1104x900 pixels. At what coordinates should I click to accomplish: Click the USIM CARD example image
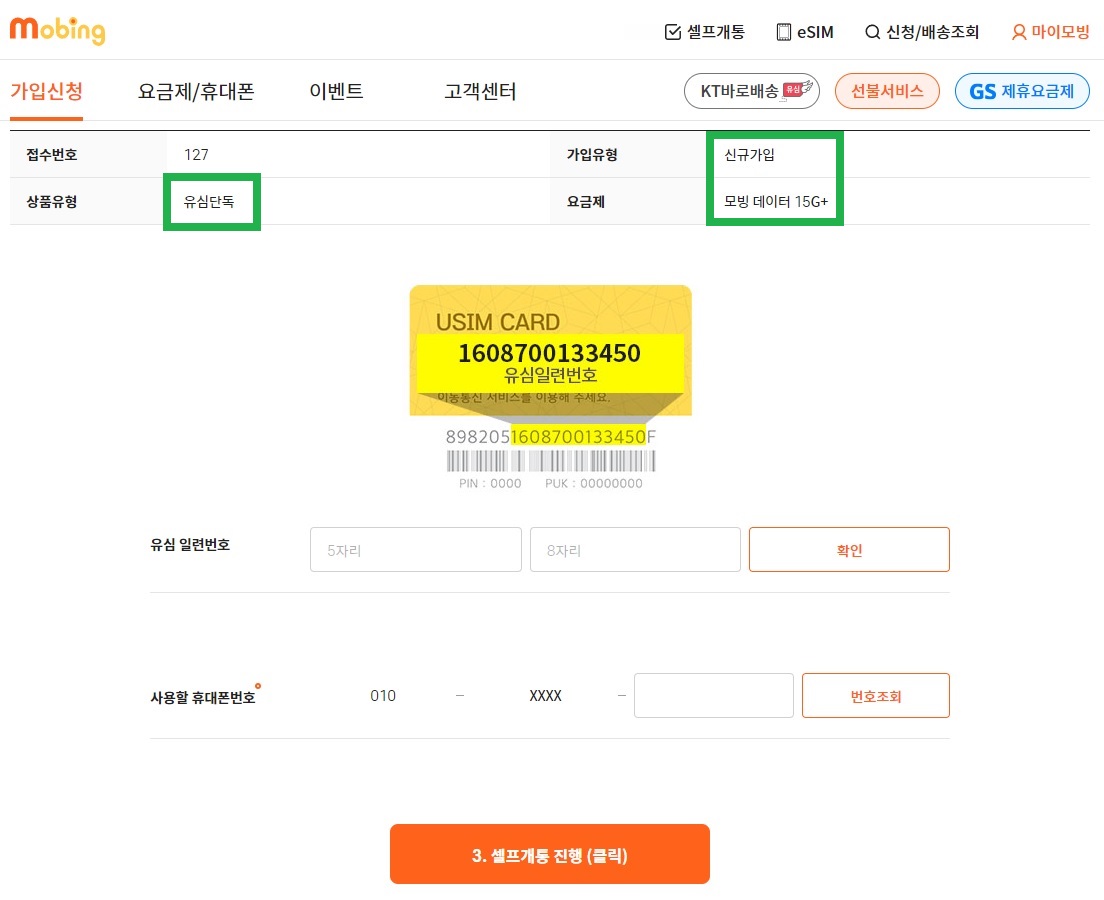point(551,349)
